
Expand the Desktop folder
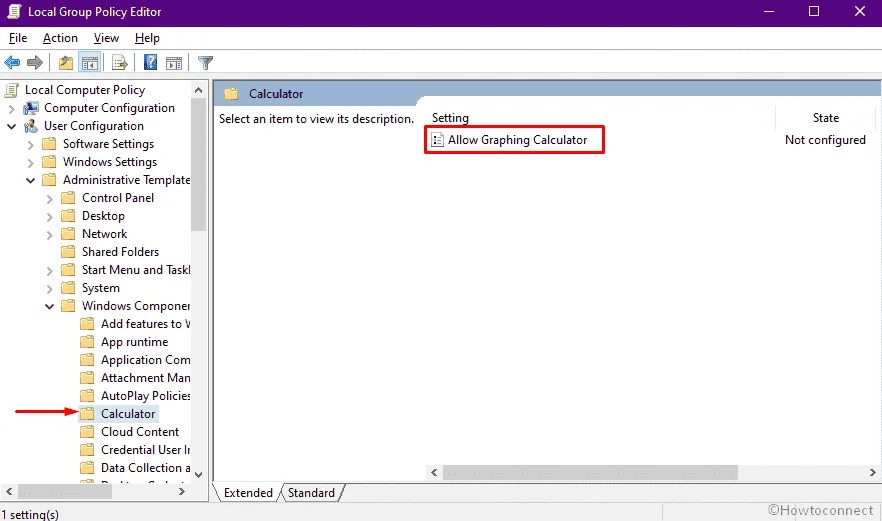click(50, 217)
